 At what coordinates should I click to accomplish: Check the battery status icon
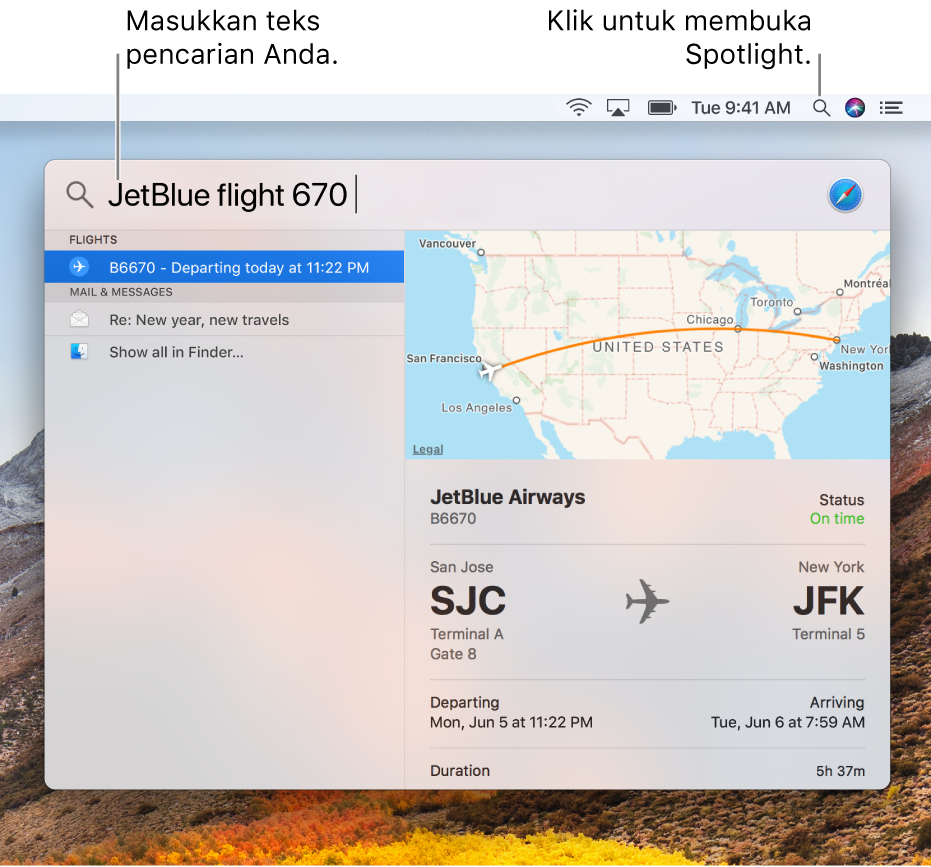(x=661, y=108)
